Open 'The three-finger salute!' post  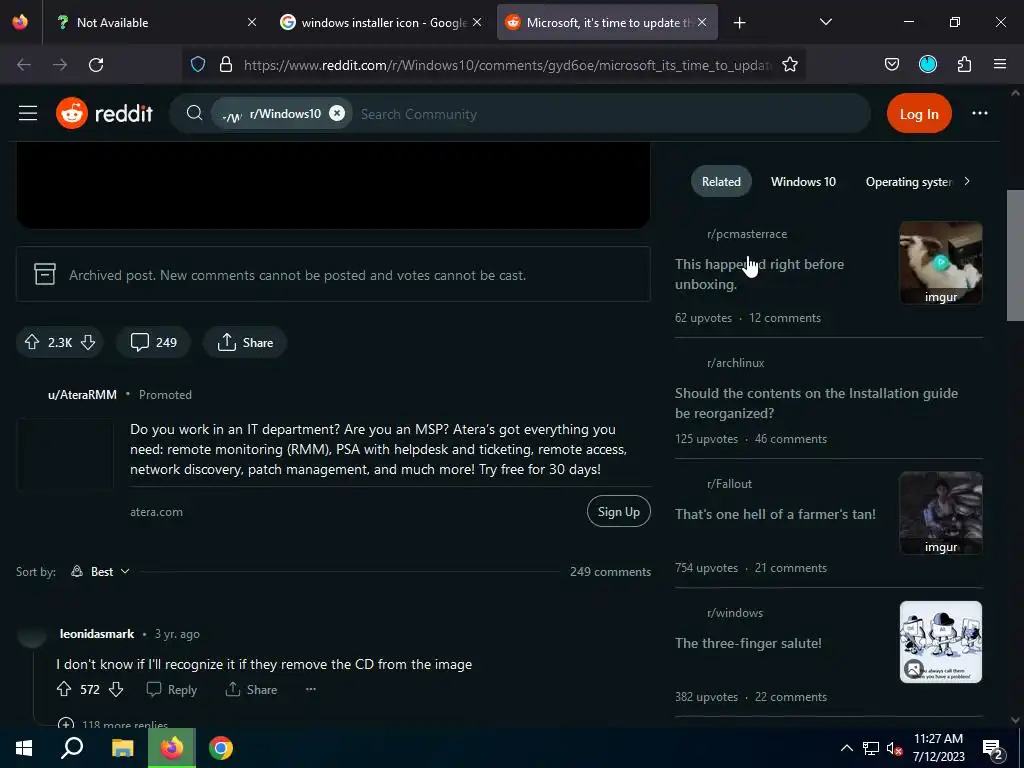pos(748,643)
